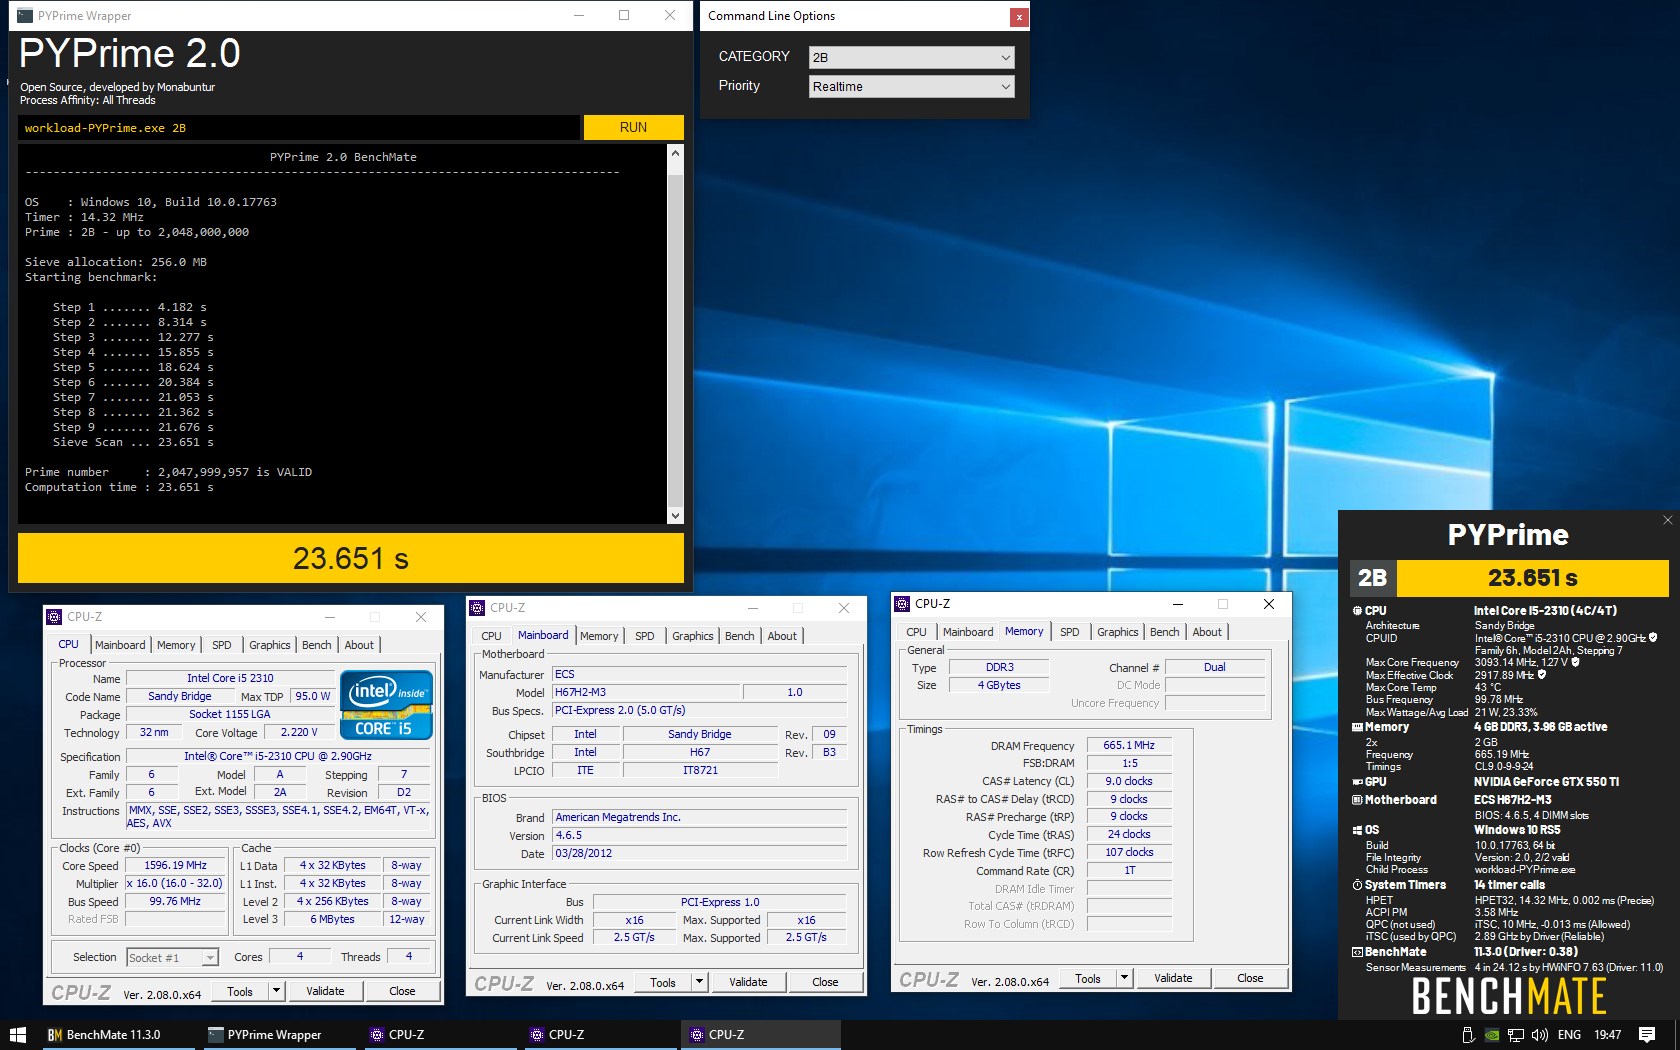The height and width of the screenshot is (1050, 1680).
Task: Click Validate in CPU-Z Mainboard window
Action: [x=748, y=982]
